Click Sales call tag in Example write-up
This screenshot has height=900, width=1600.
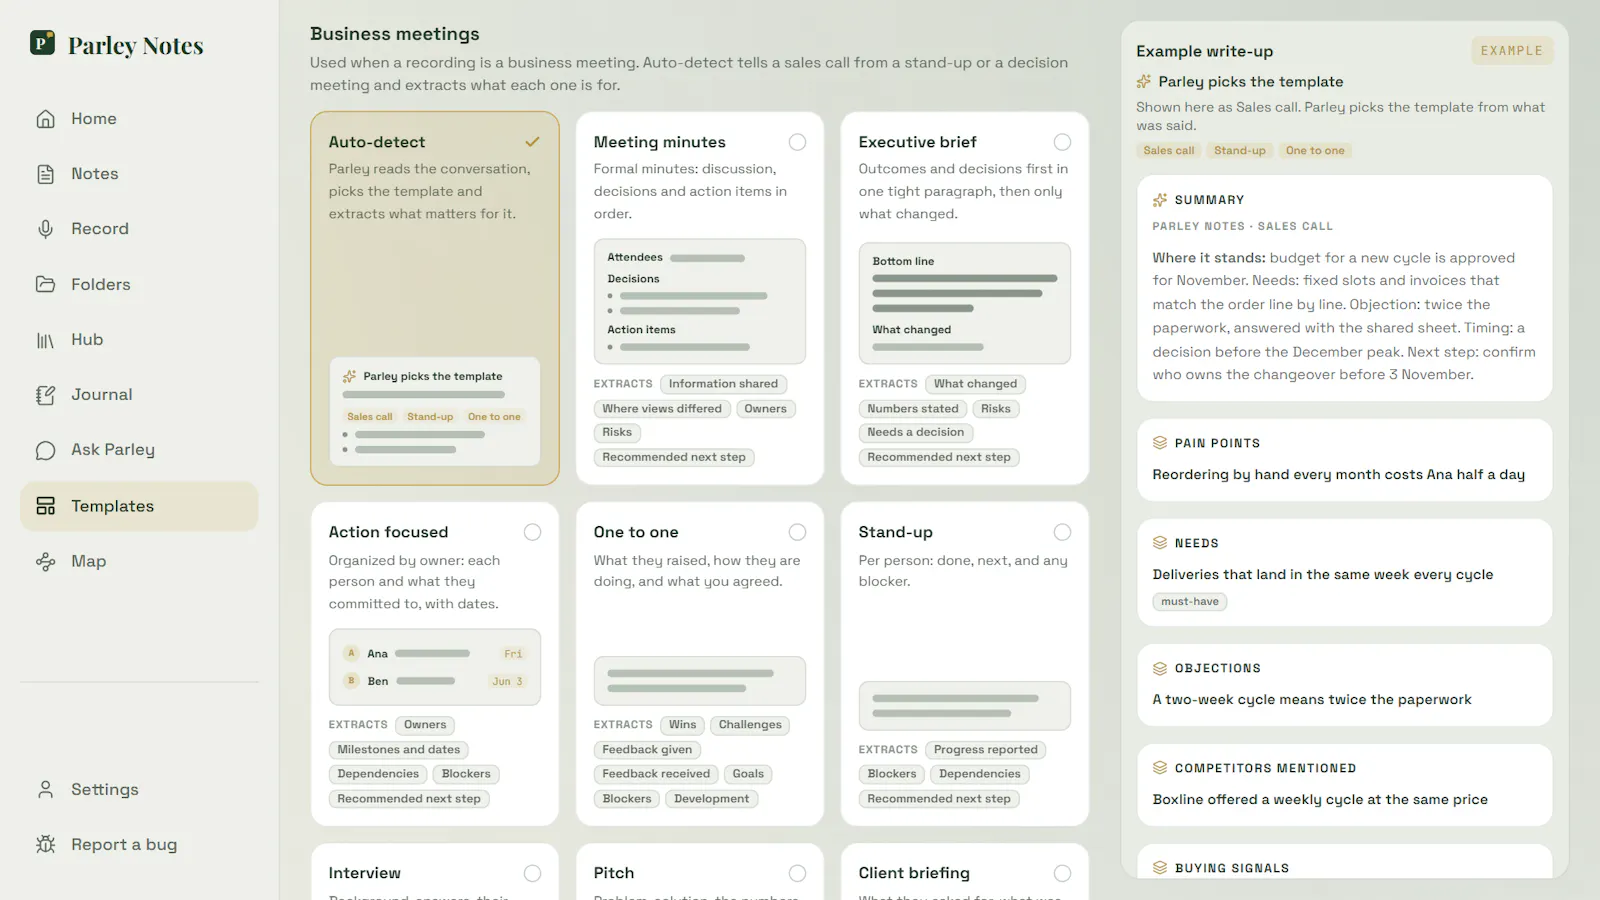(1169, 151)
